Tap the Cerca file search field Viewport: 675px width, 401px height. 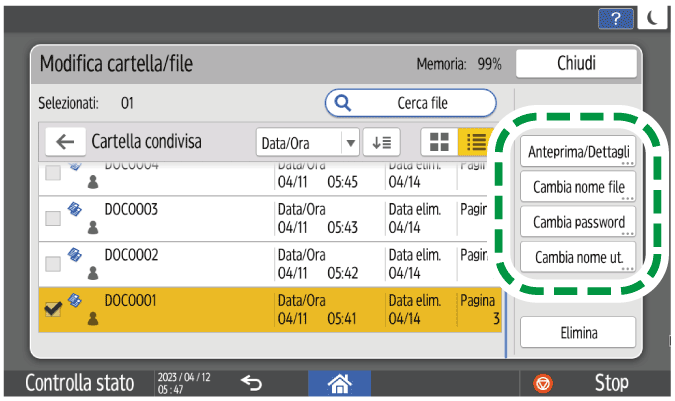(x=411, y=102)
